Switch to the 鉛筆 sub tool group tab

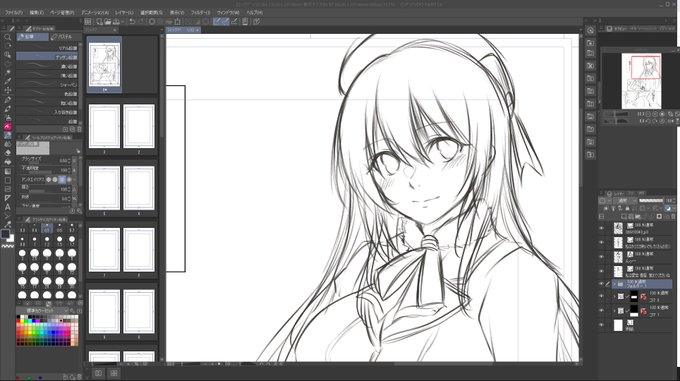point(33,37)
